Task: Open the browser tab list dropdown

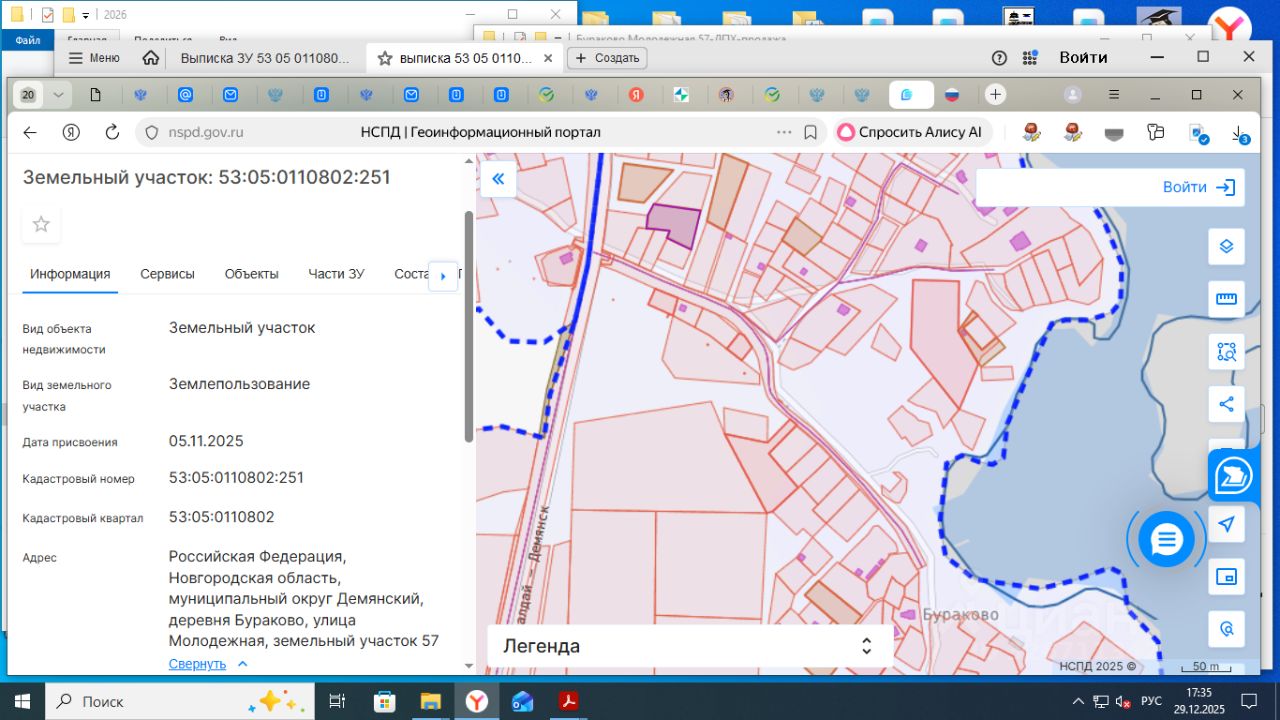Action: [58, 95]
